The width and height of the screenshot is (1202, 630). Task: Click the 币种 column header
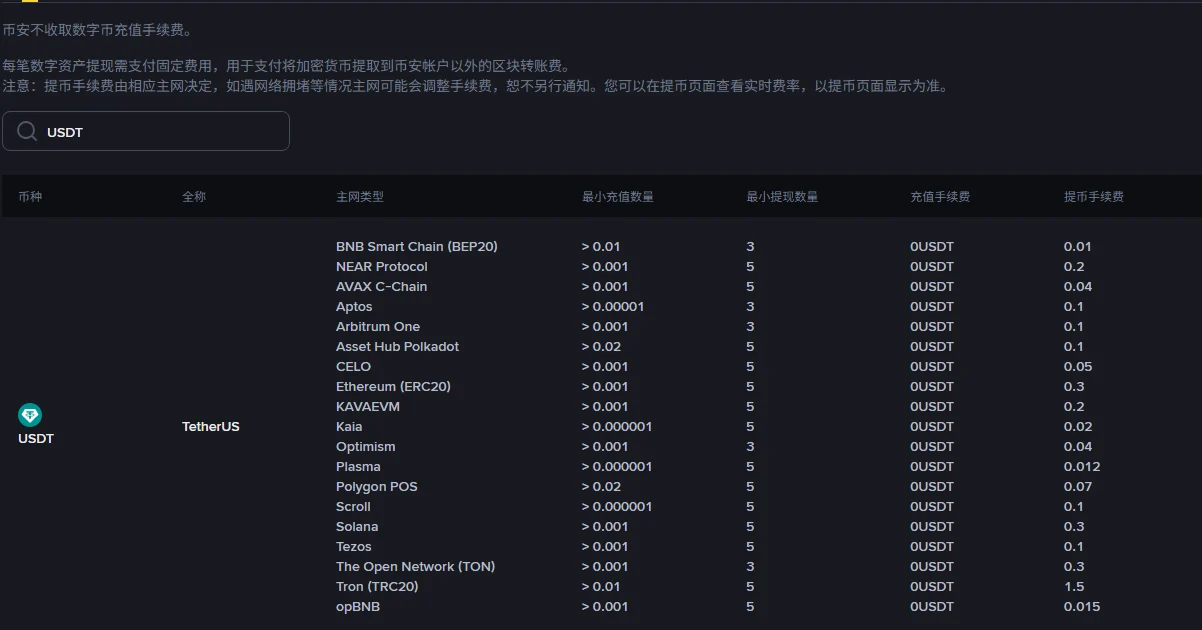tap(30, 197)
